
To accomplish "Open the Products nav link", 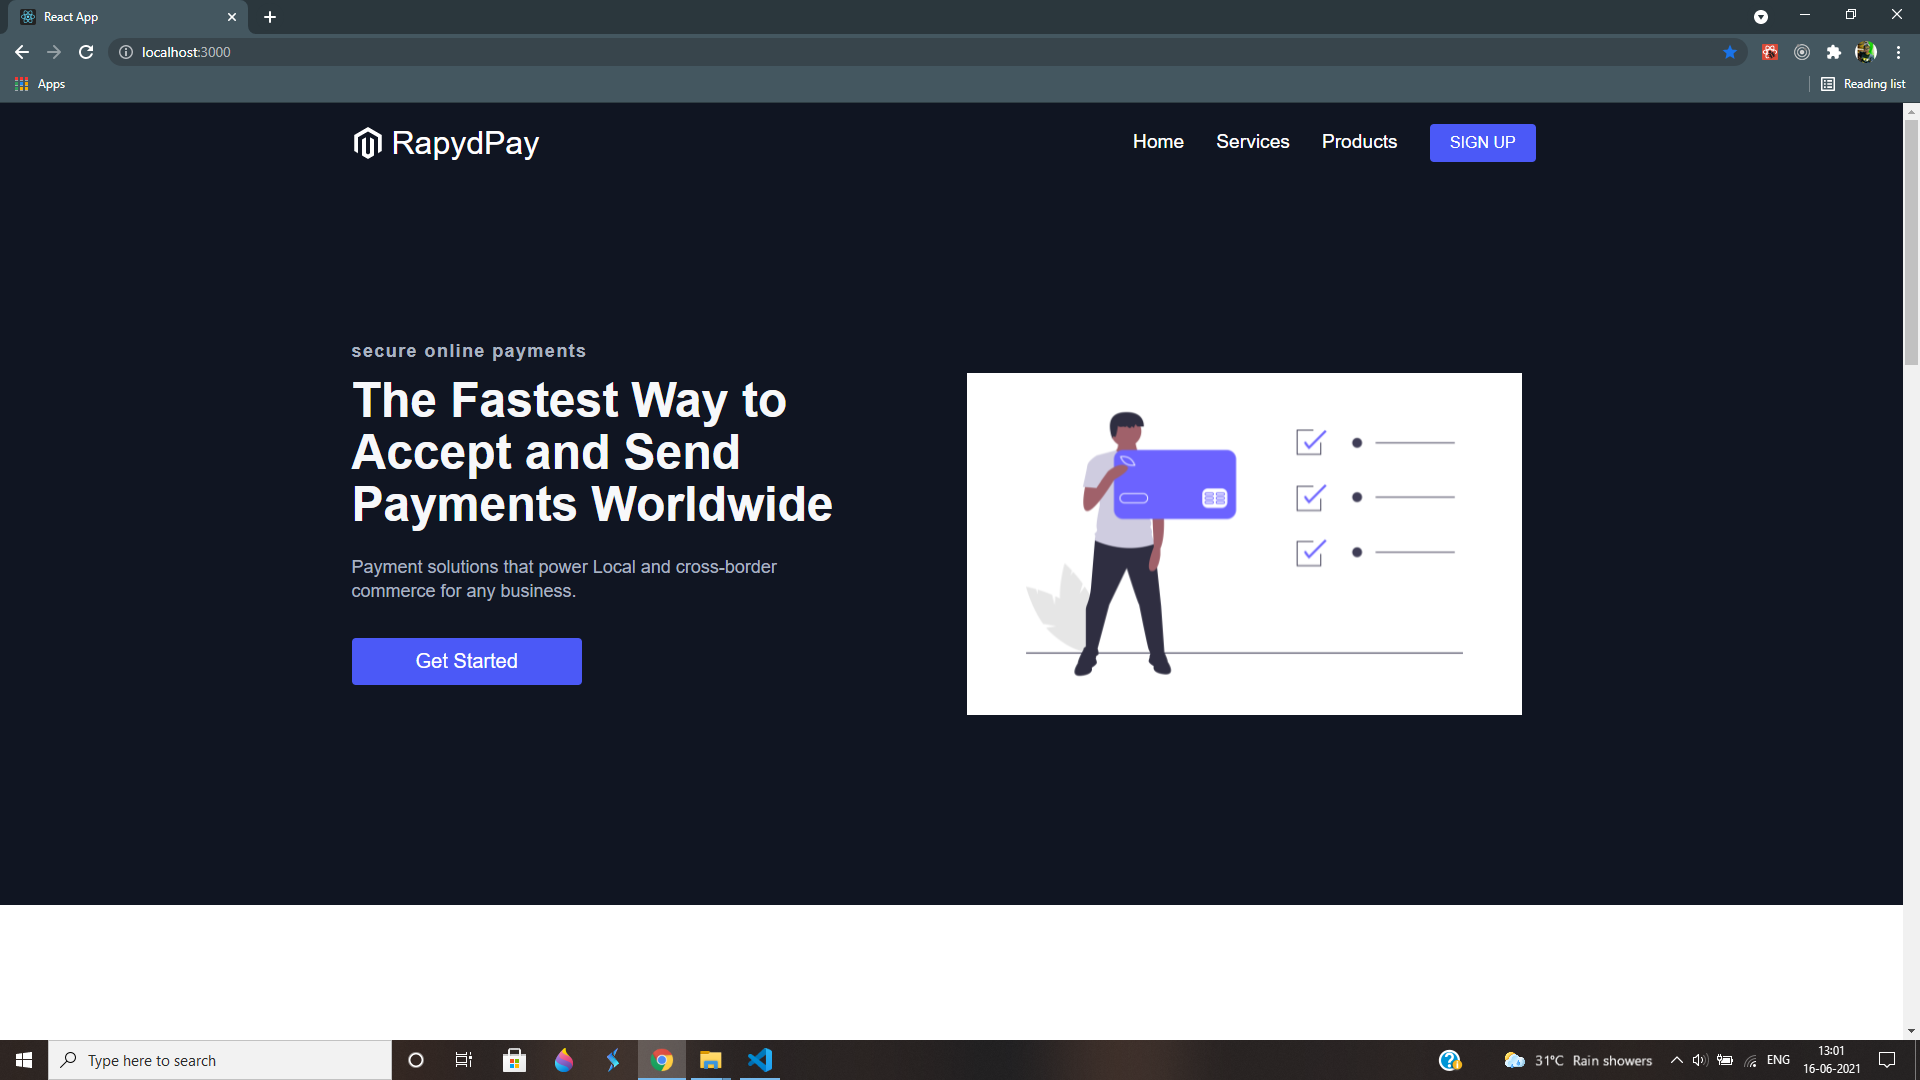I will (x=1359, y=142).
